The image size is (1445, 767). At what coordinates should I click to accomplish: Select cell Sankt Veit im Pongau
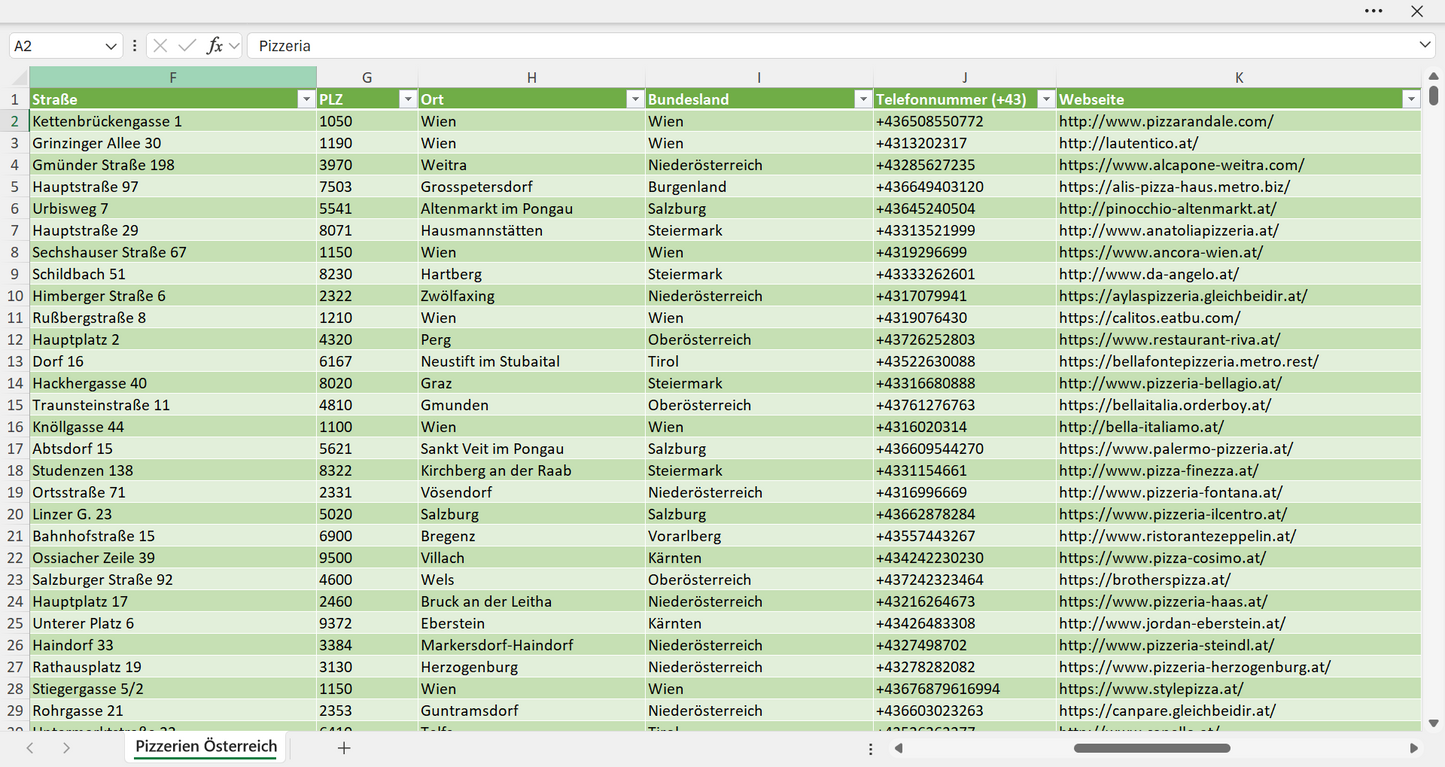pyautogui.click(x=531, y=449)
